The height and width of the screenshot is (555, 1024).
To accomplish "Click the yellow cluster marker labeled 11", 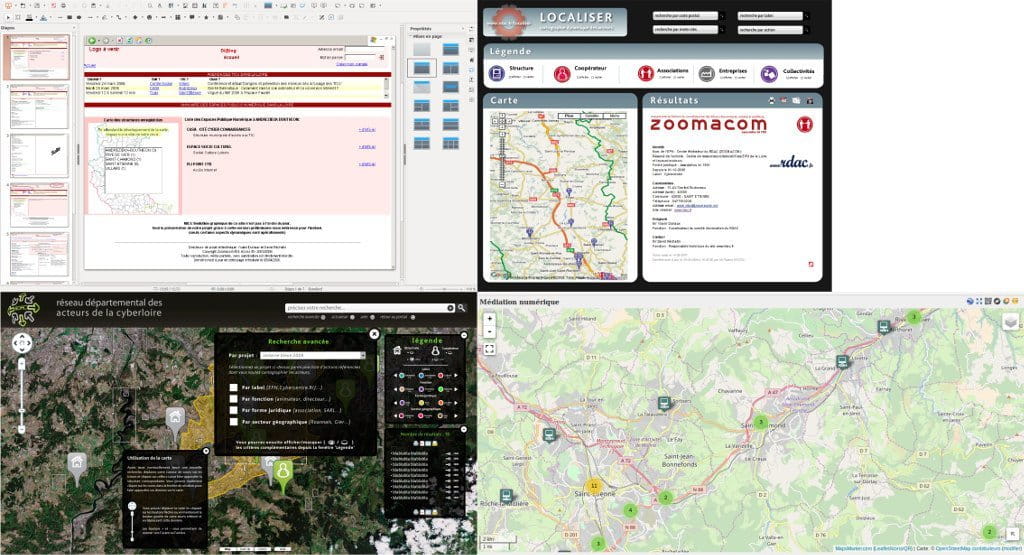I will (x=594, y=486).
